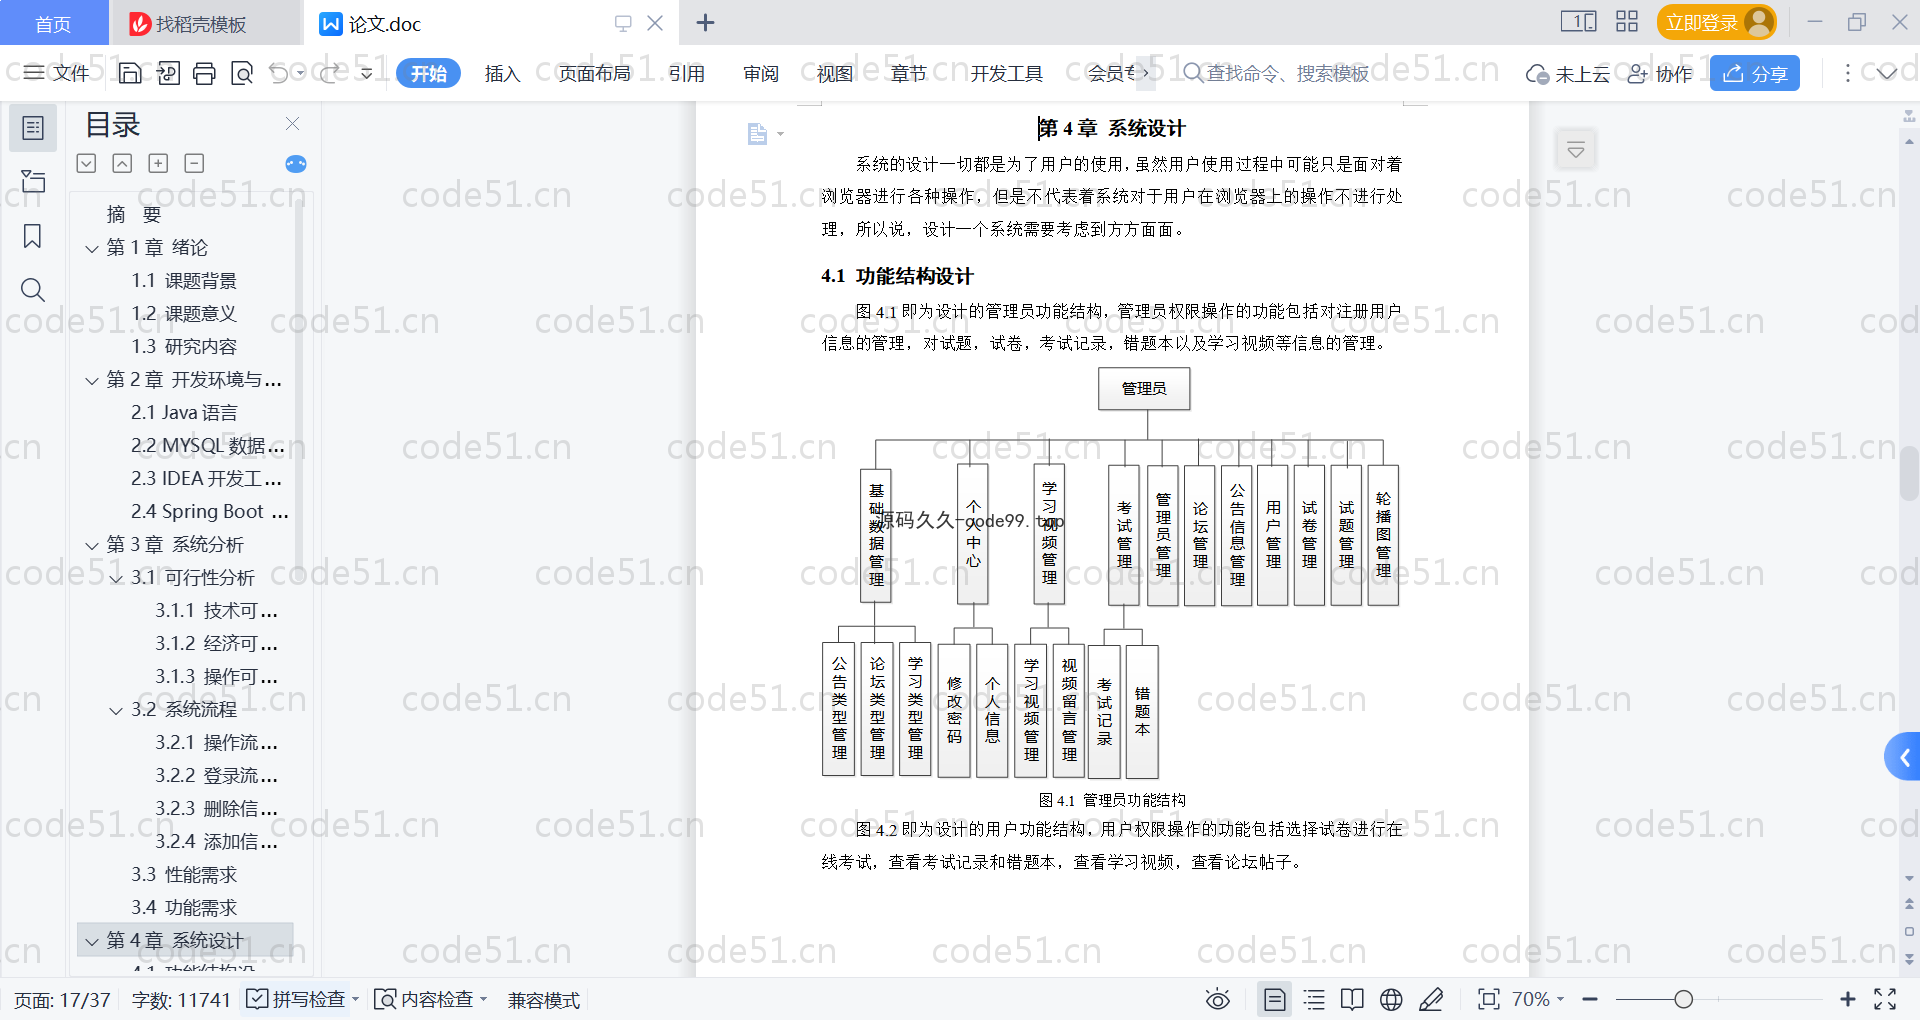
Task: Click the 未上云 cloud status button
Action: click(1568, 73)
